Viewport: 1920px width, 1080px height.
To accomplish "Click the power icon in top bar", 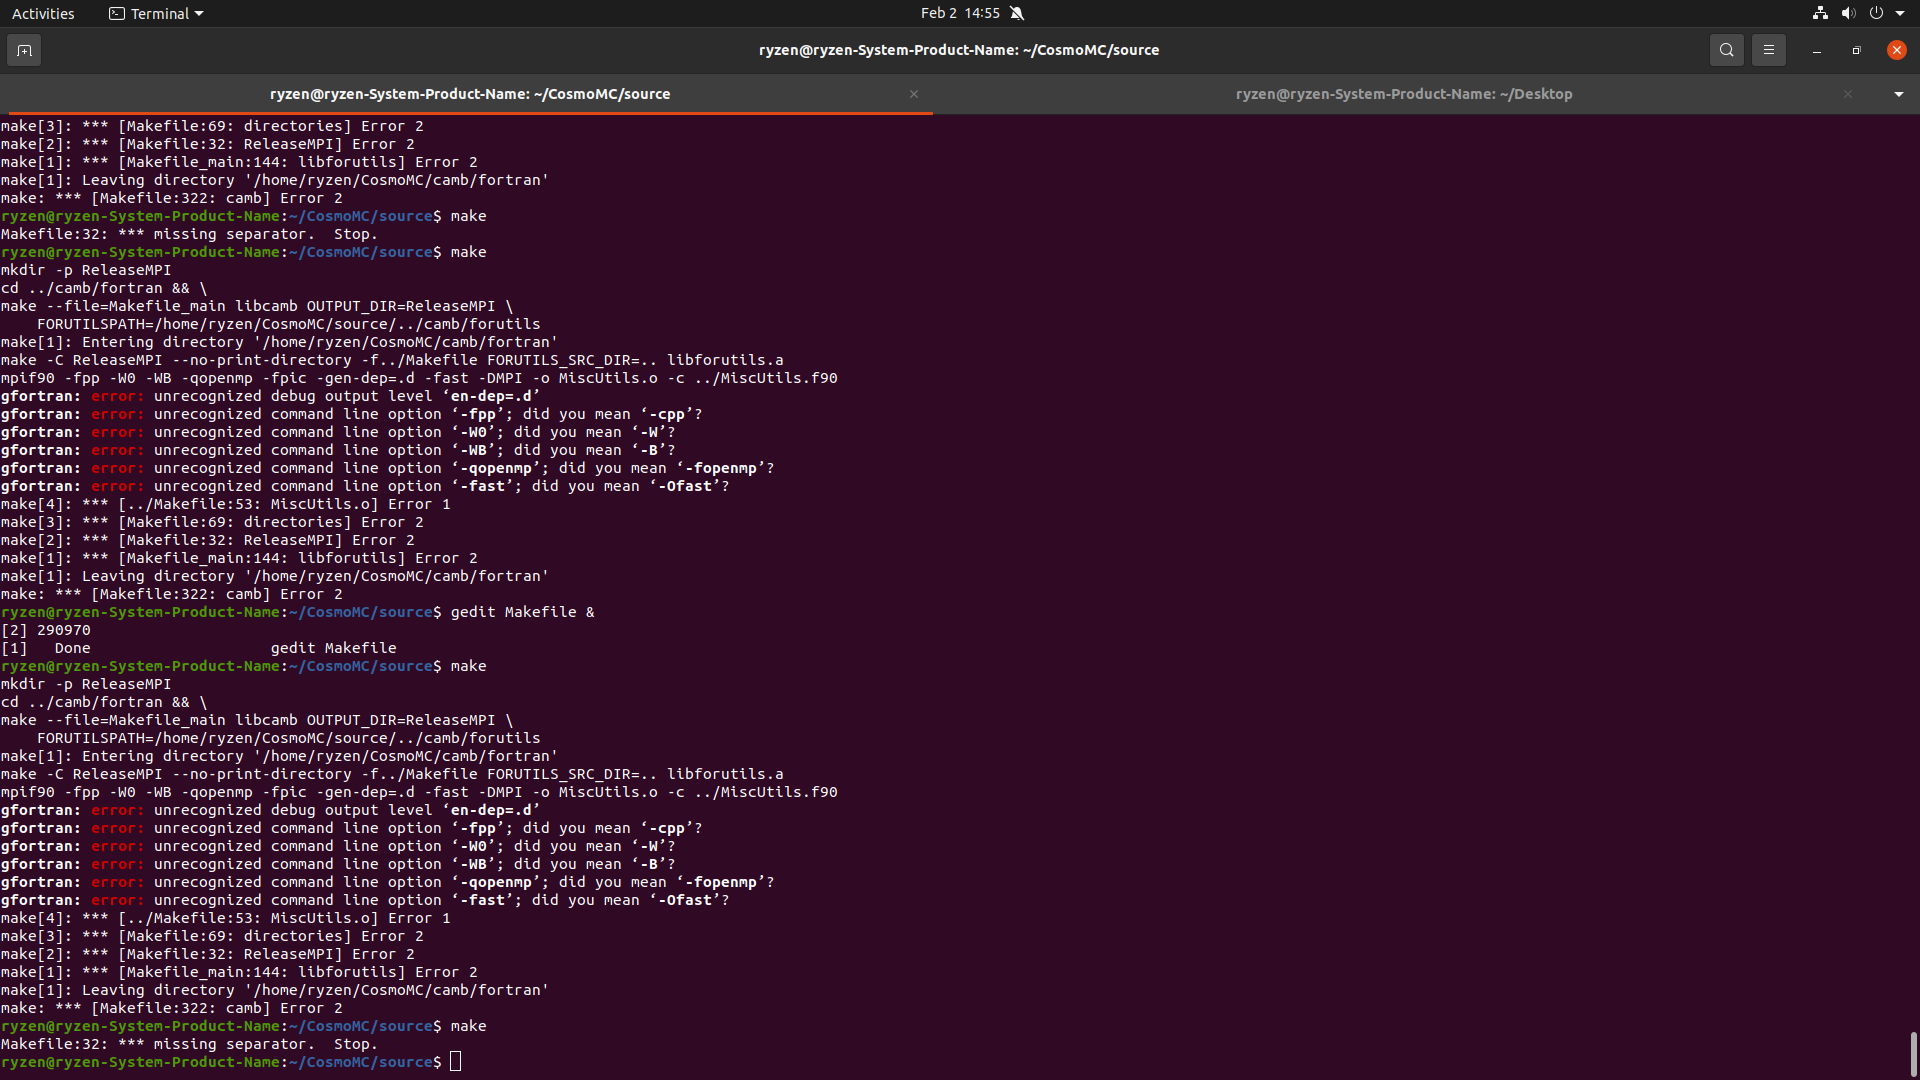I will coord(1876,13).
